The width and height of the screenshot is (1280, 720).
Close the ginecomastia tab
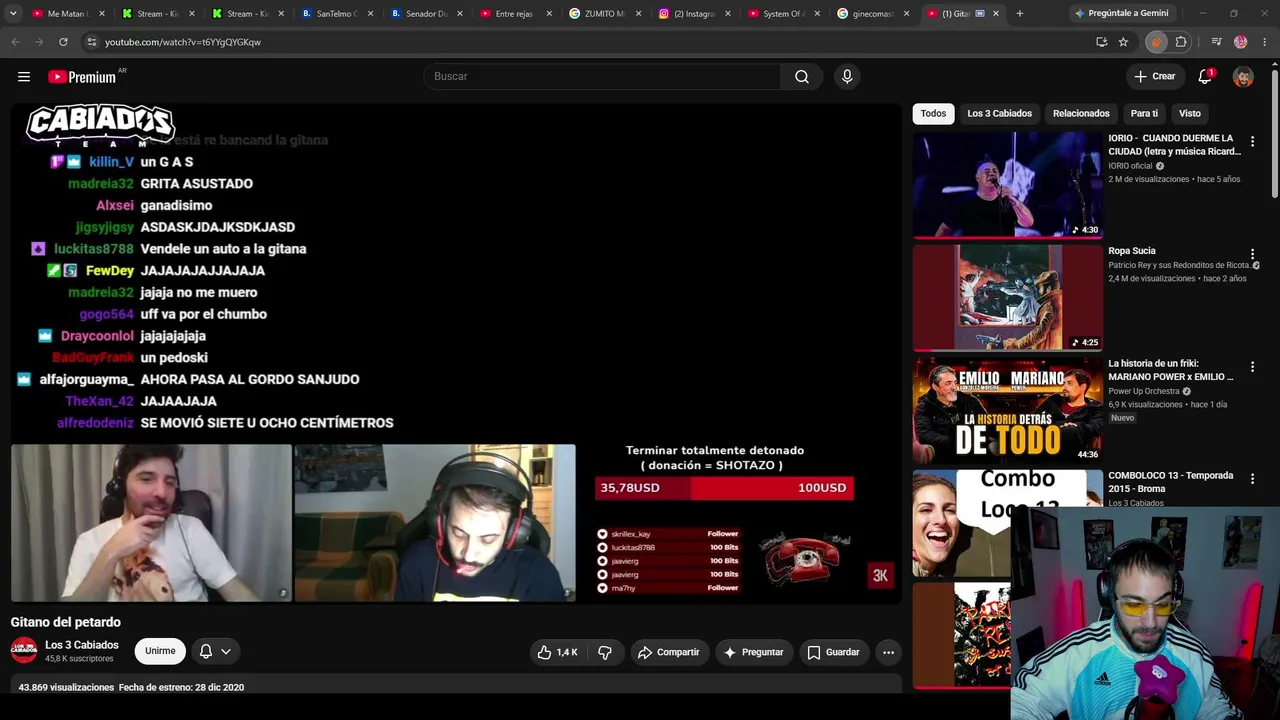(x=906, y=14)
